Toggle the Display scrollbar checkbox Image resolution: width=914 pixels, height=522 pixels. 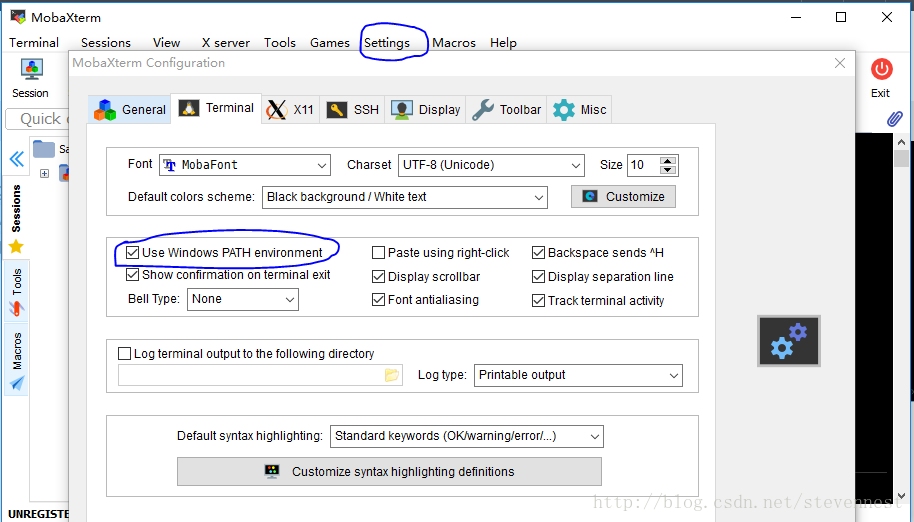click(378, 276)
